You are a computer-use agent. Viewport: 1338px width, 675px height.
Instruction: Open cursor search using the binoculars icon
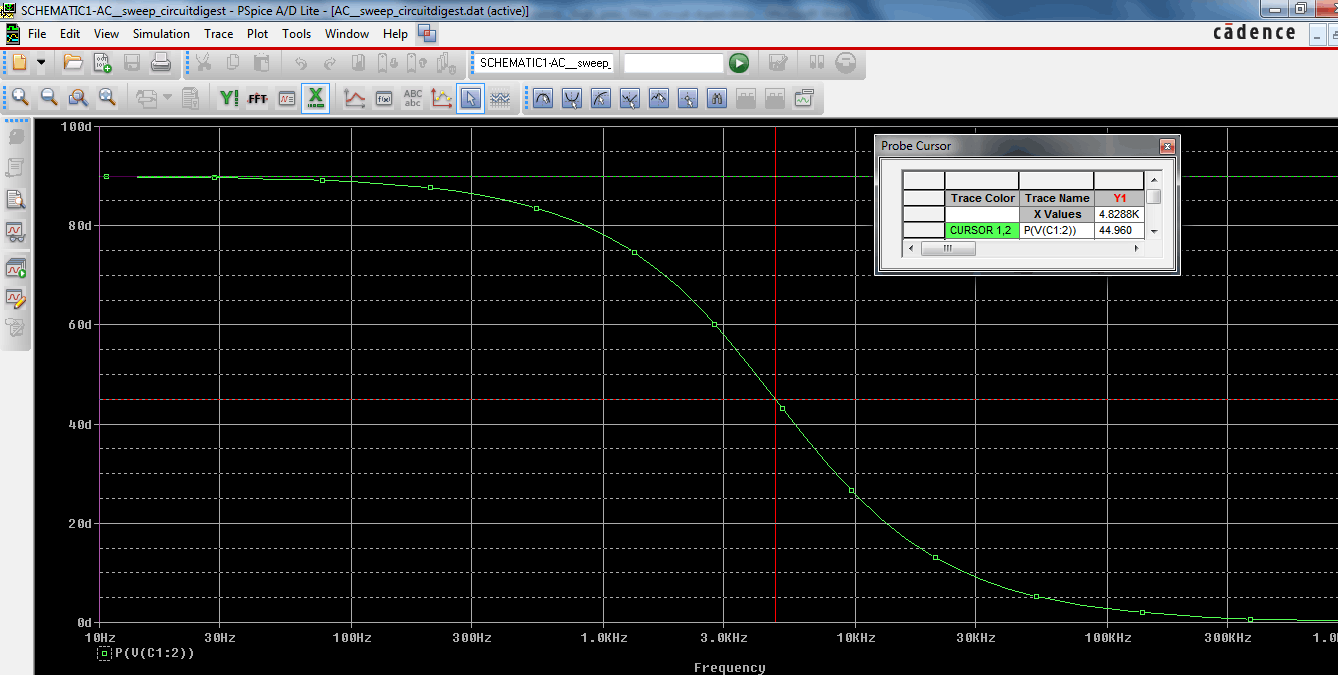(x=717, y=98)
